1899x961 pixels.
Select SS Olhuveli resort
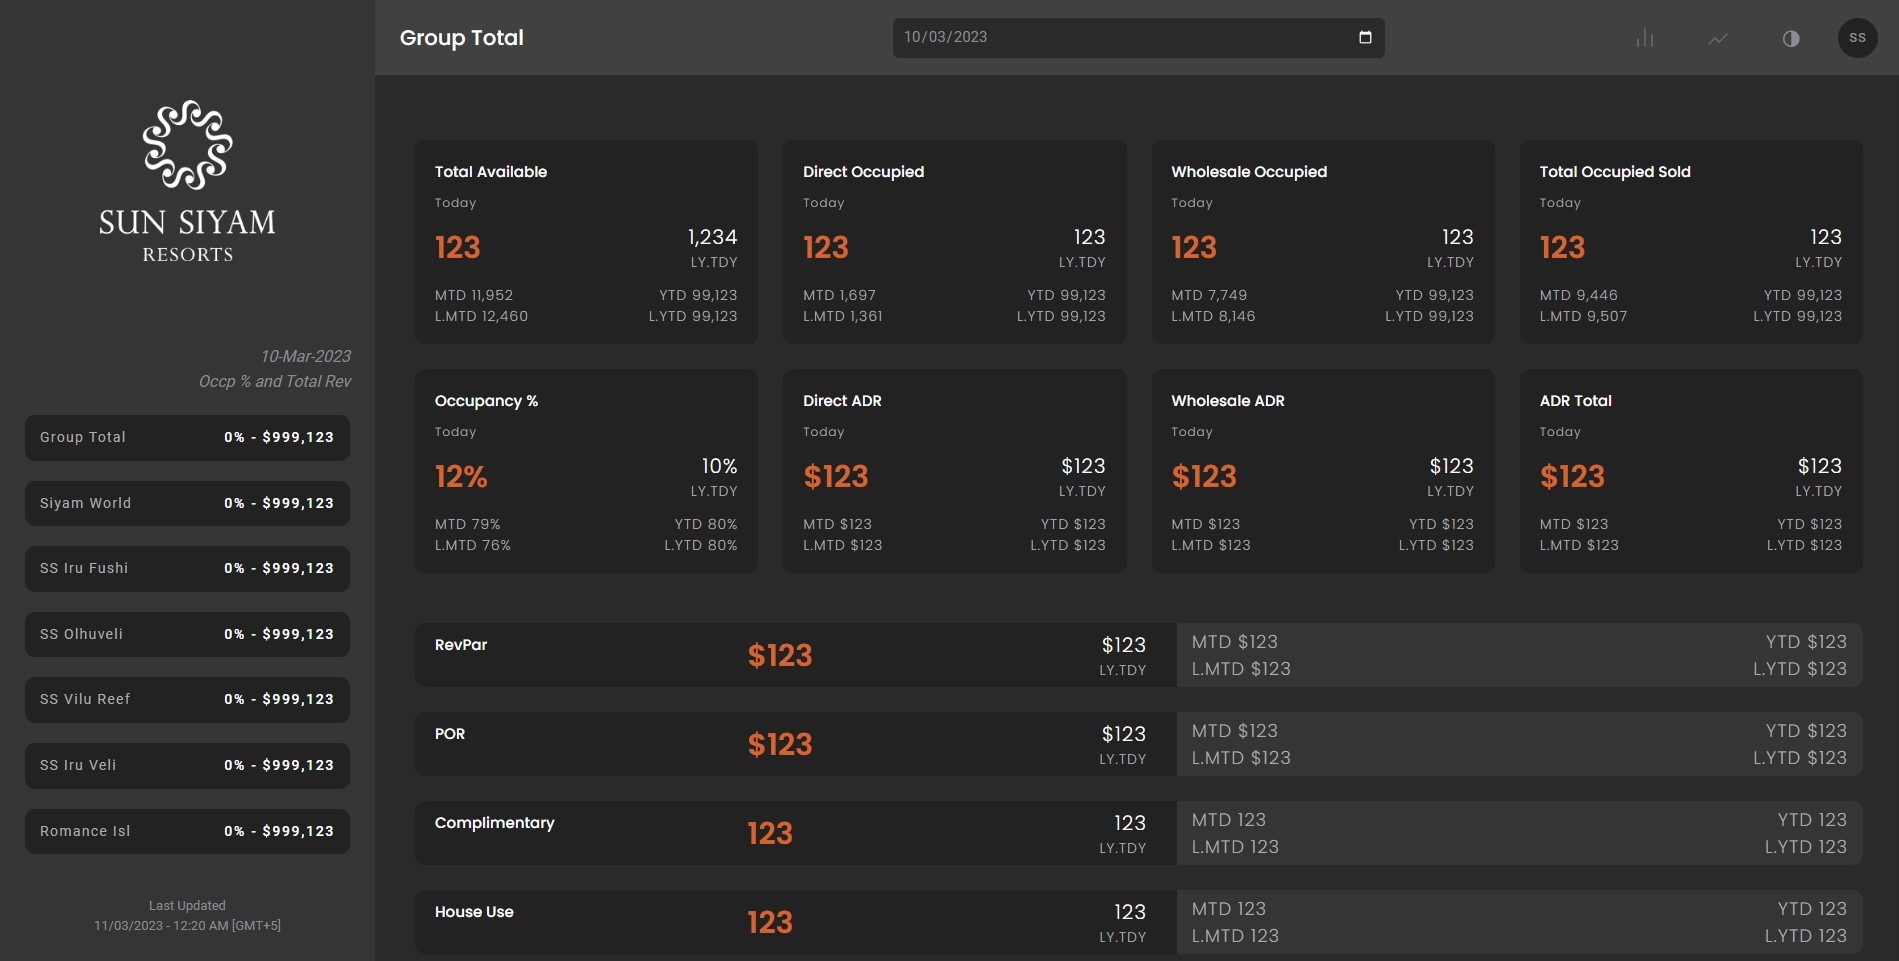(x=187, y=634)
